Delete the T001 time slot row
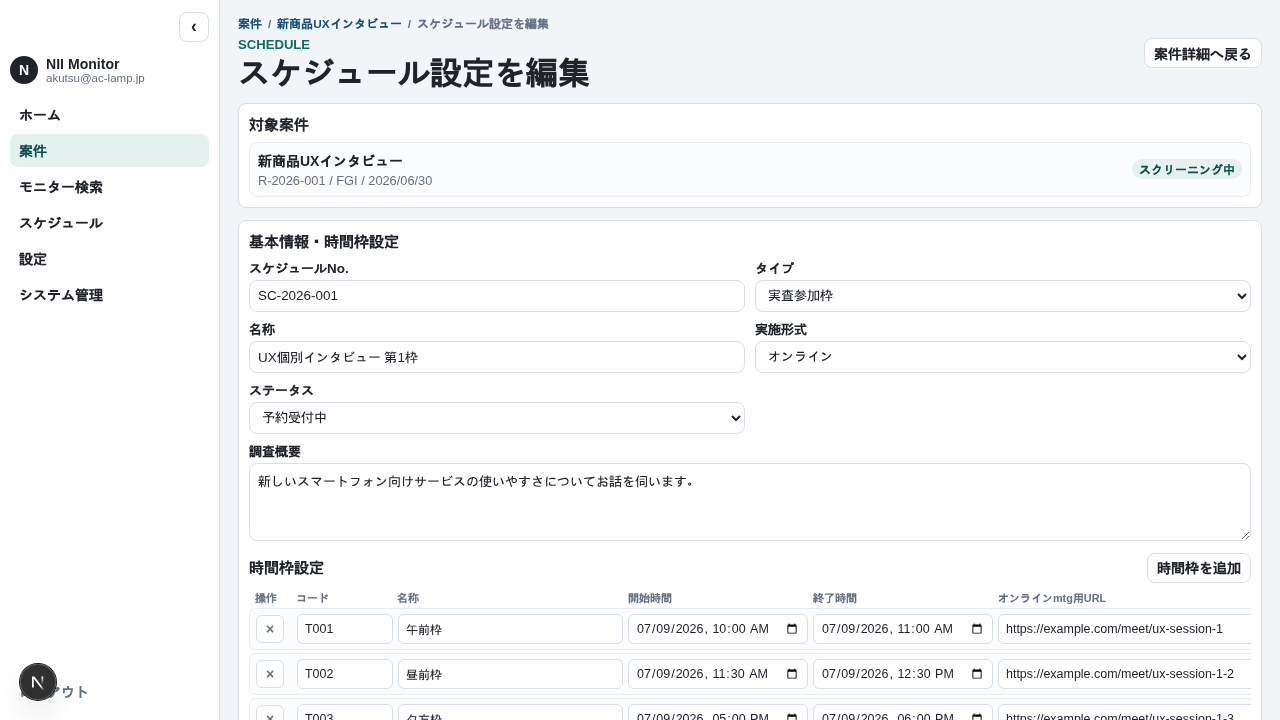1280x720 pixels. tap(270, 629)
